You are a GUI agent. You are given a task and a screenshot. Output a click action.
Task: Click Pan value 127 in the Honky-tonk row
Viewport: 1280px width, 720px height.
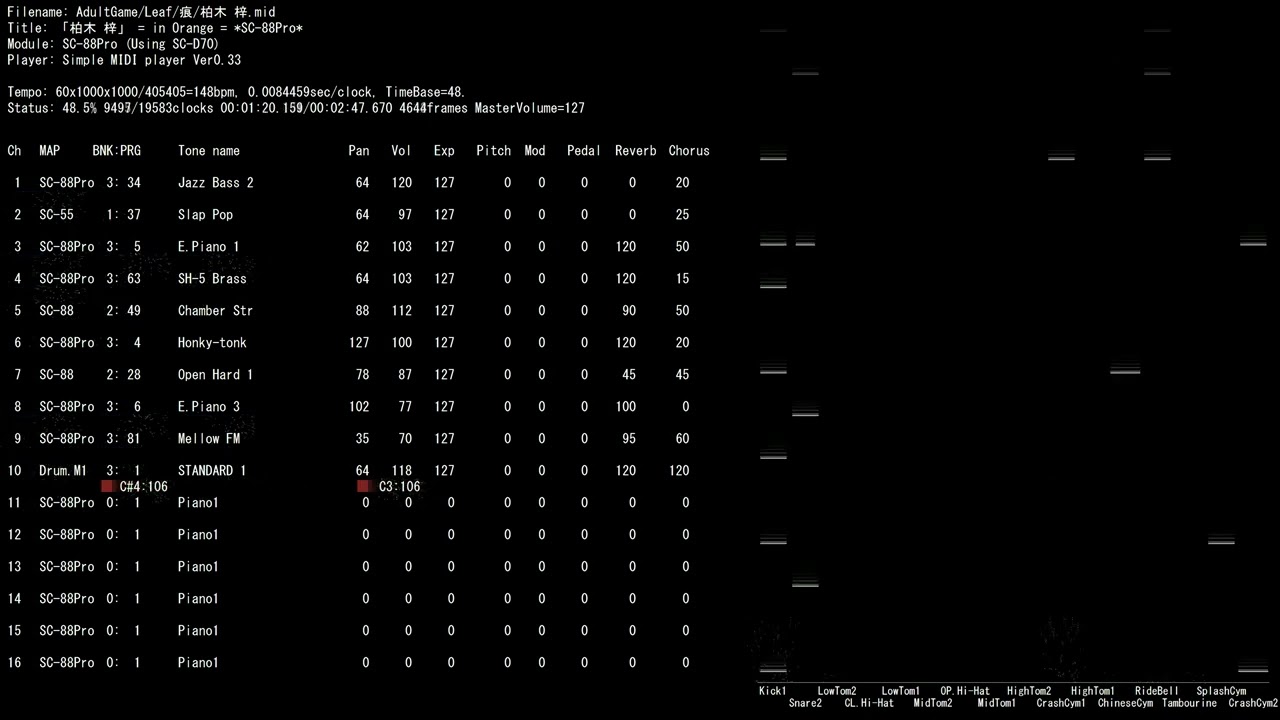tap(359, 343)
